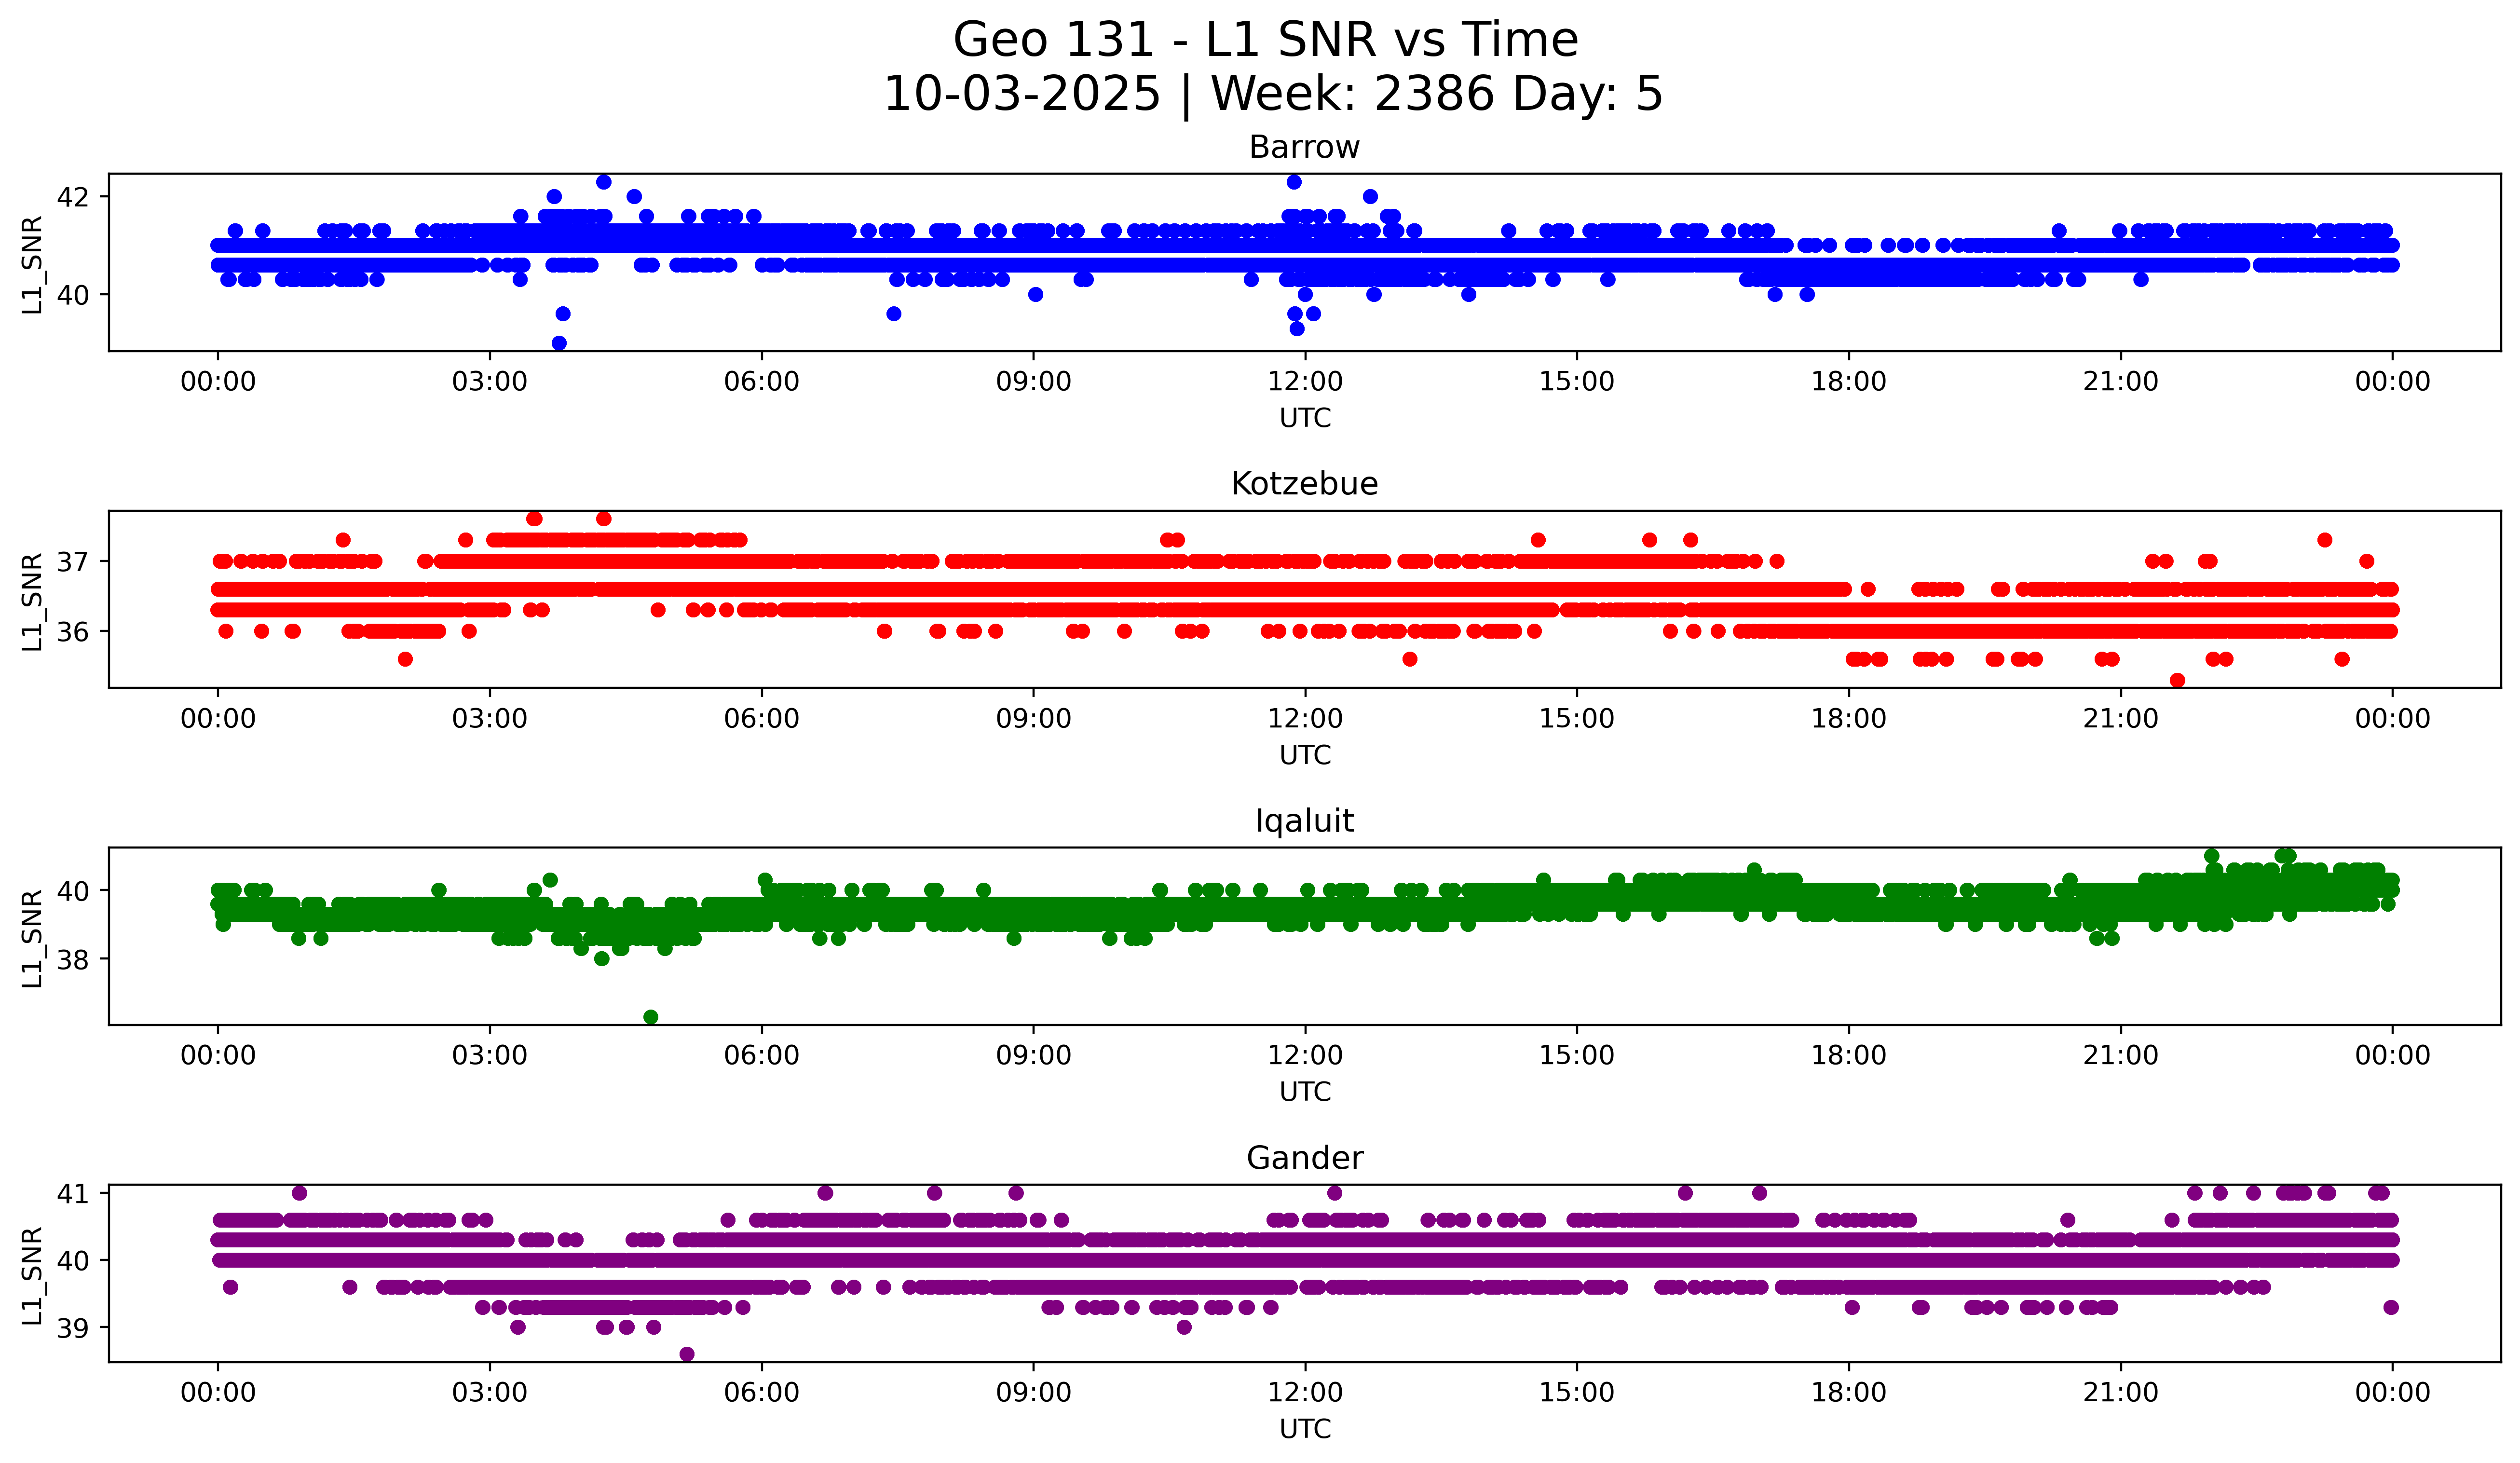Screen dimensions: 2520x1463
Task: Click the main title 'Geo 131 - L1 SNR vs Time'
Action: pyautogui.click(x=1265, y=40)
